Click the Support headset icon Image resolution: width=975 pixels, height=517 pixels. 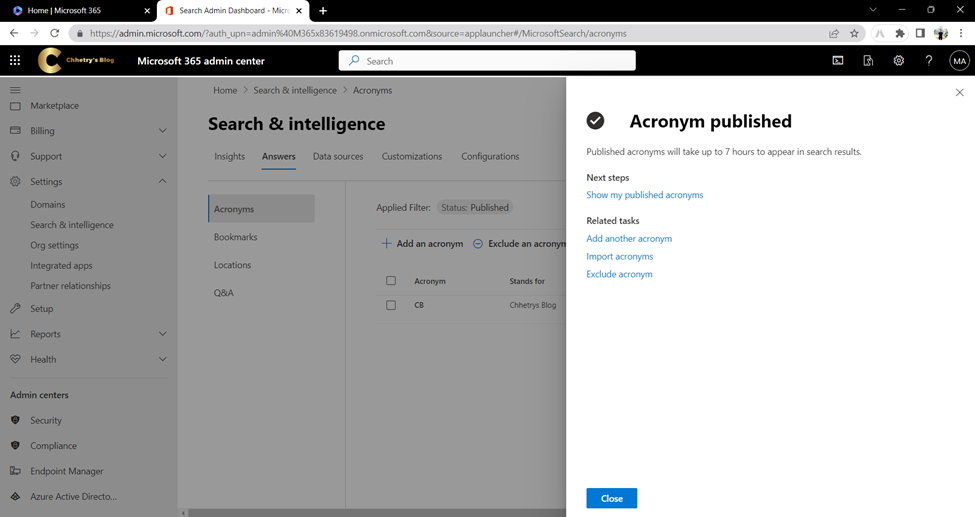click(16, 156)
